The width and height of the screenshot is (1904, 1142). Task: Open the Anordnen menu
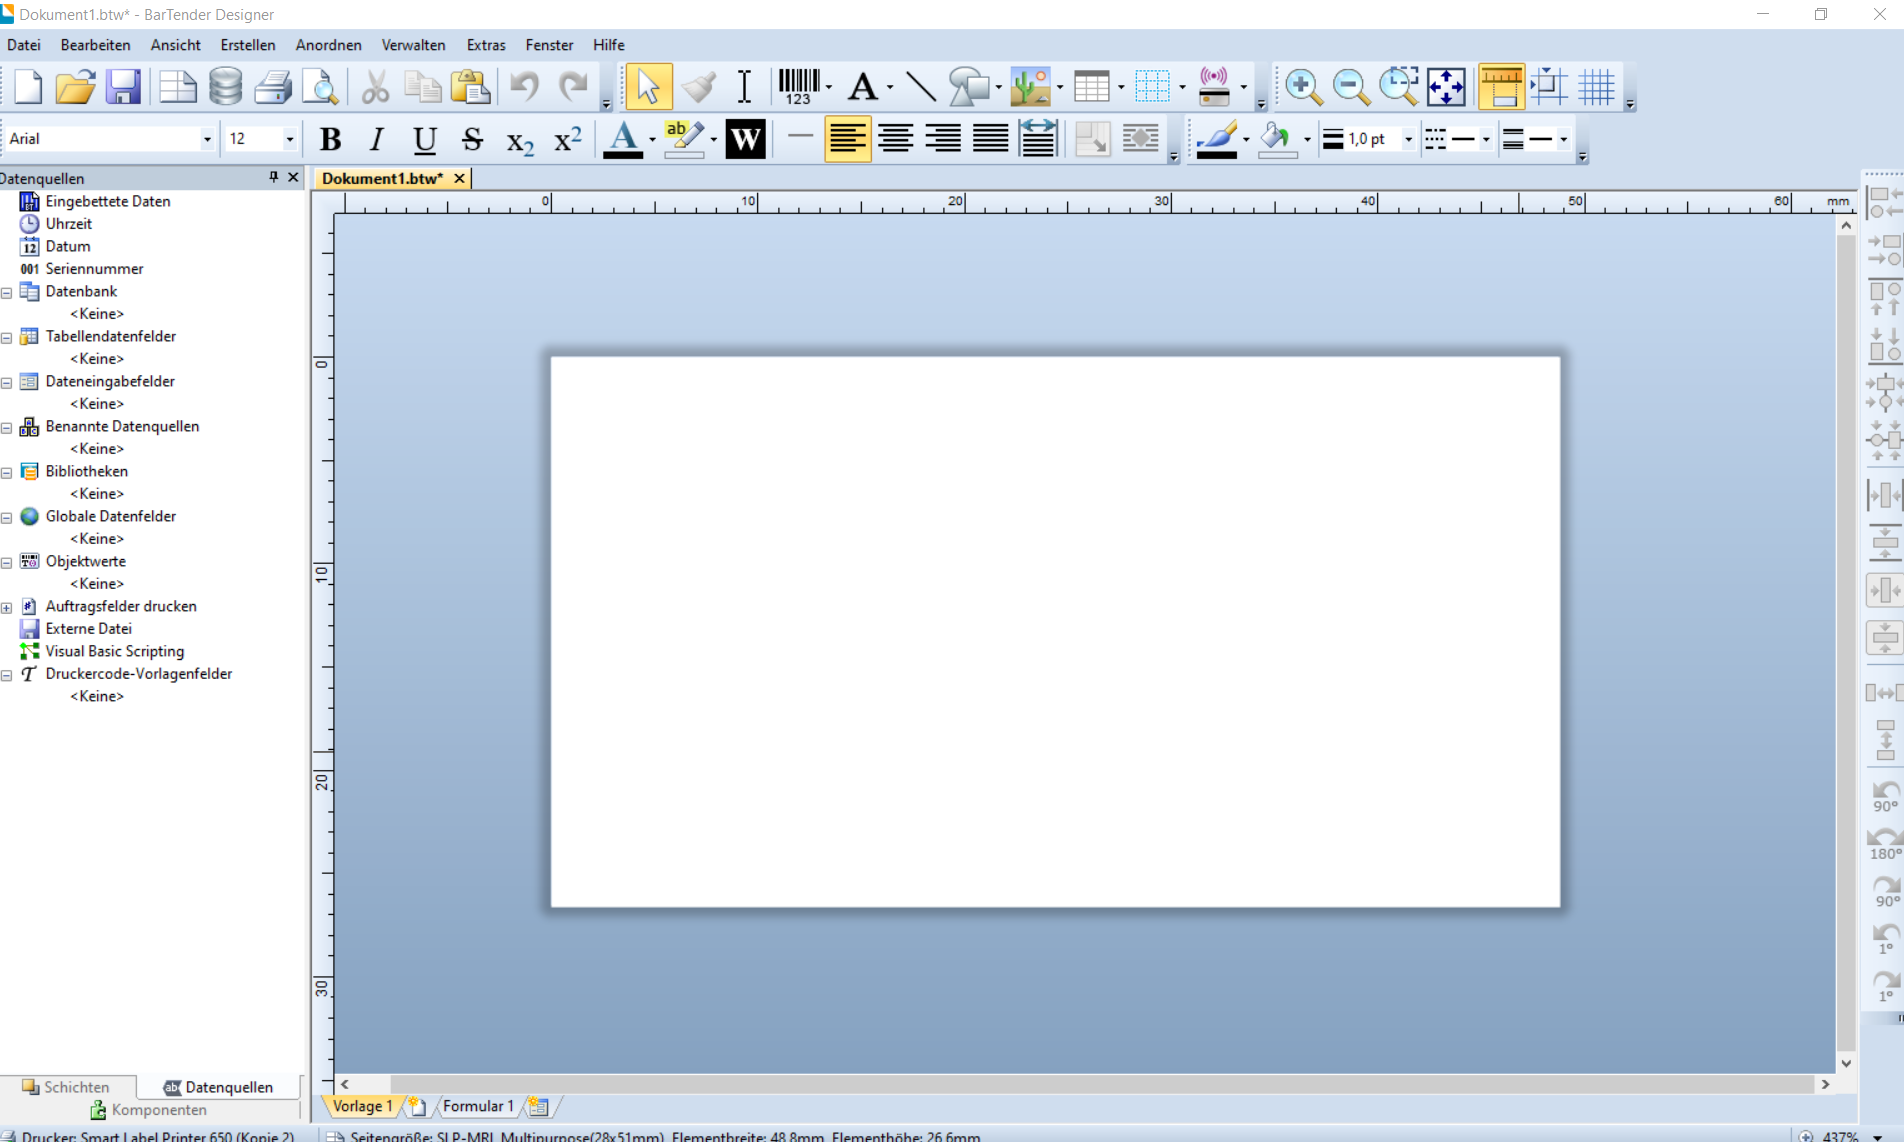(x=328, y=45)
